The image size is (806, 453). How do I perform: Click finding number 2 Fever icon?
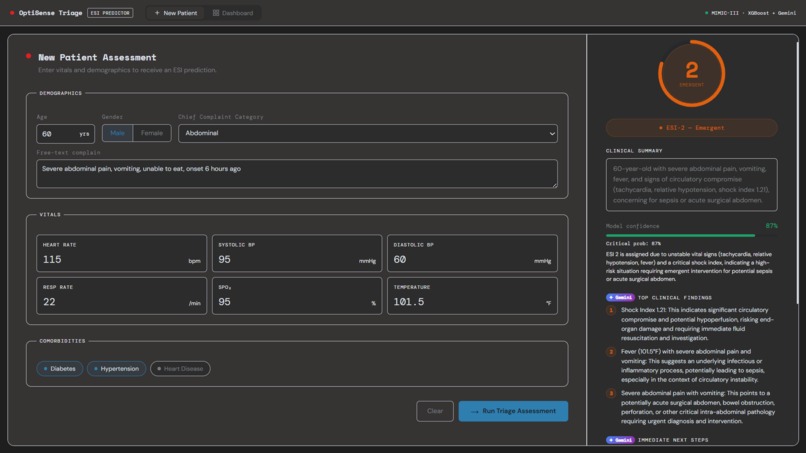pyautogui.click(x=611, y=352)
